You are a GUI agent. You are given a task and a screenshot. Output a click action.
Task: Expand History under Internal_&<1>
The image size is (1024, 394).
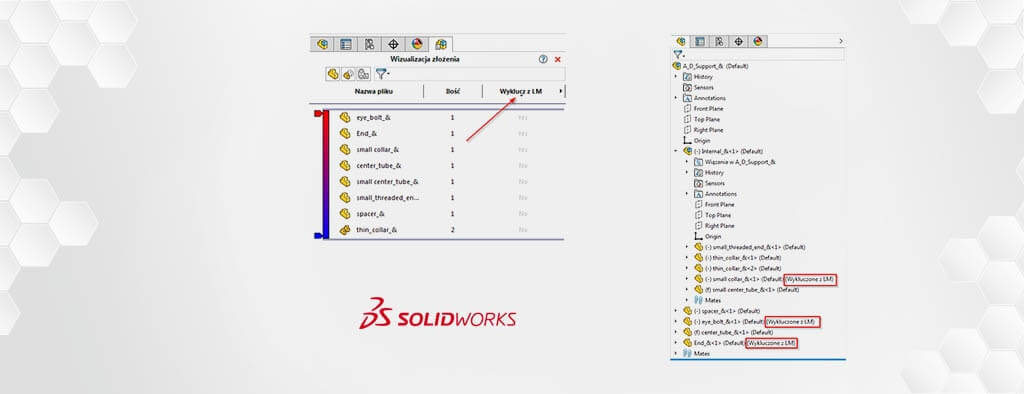(x=687, y=172)
